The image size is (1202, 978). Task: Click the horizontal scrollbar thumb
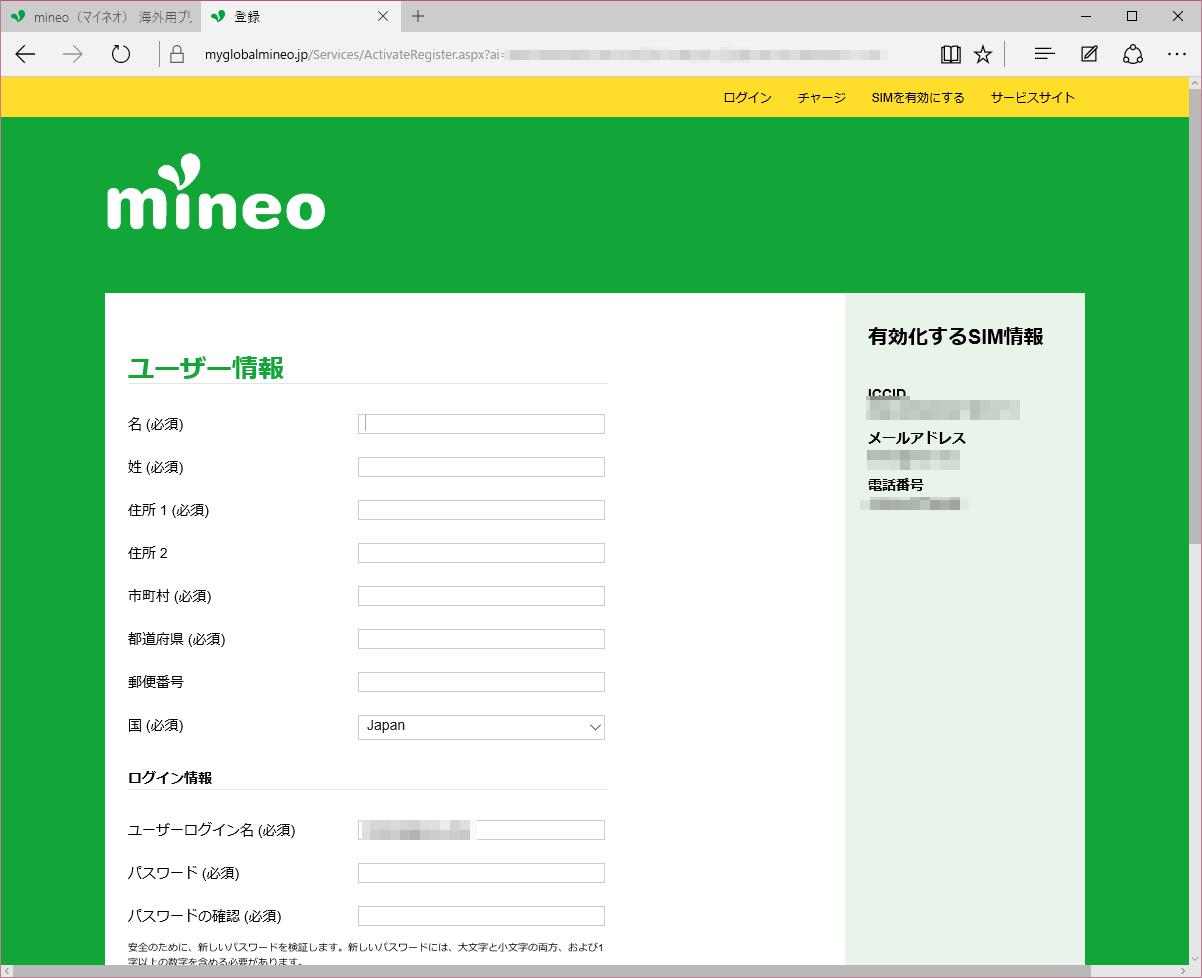(554, 971)
